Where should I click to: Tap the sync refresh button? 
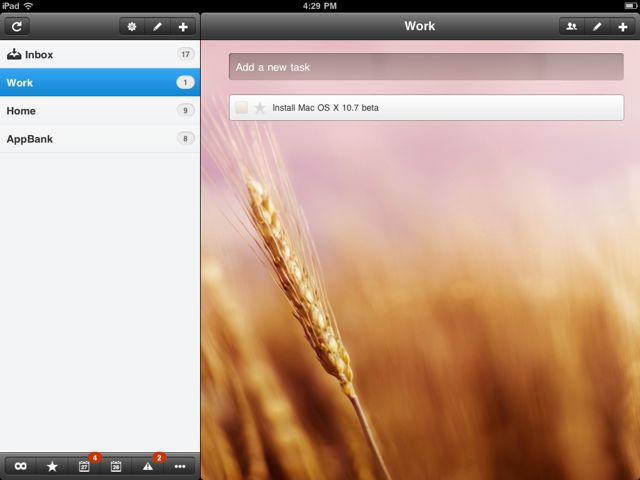click(x=17, y=27)
